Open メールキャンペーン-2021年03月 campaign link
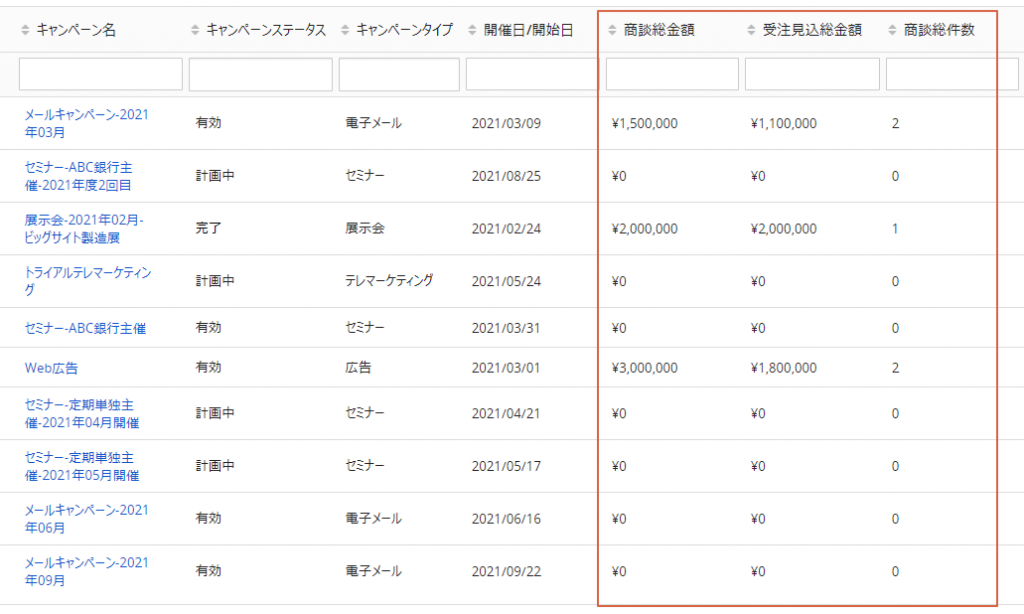The width and height of the screenshot is (1024, 614). tap(86, 123)
